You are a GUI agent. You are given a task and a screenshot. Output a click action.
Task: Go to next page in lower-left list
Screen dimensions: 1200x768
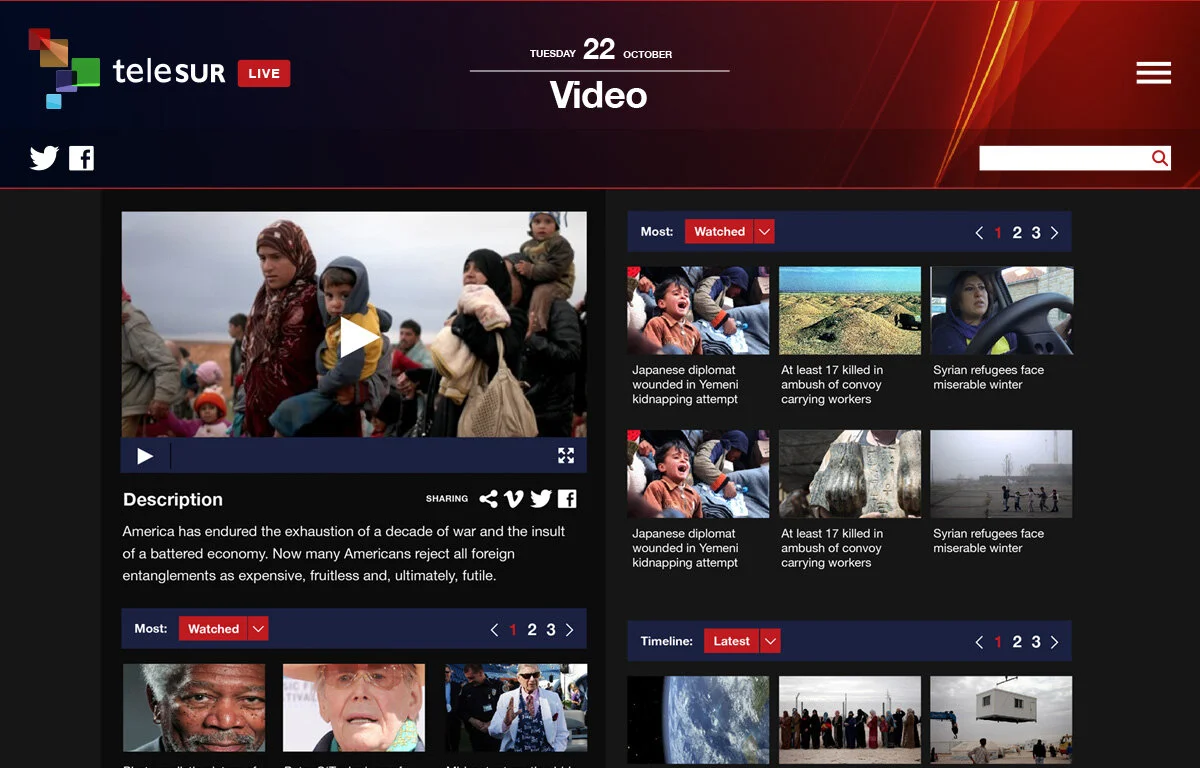pyautogui.click(x=570, y=630)
